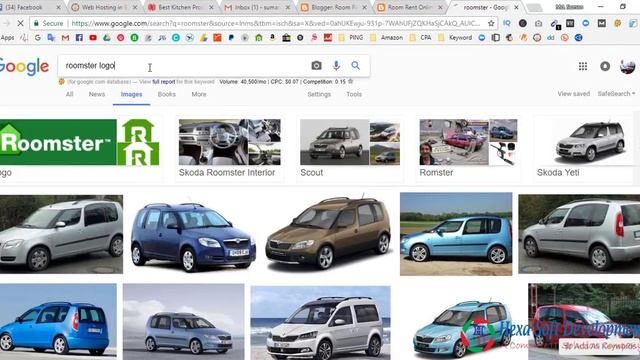The height and width of the screenshot is (360, 640).
Task: Select the Skoda Roomster Interior suggestion
Action: coord(230,149)
